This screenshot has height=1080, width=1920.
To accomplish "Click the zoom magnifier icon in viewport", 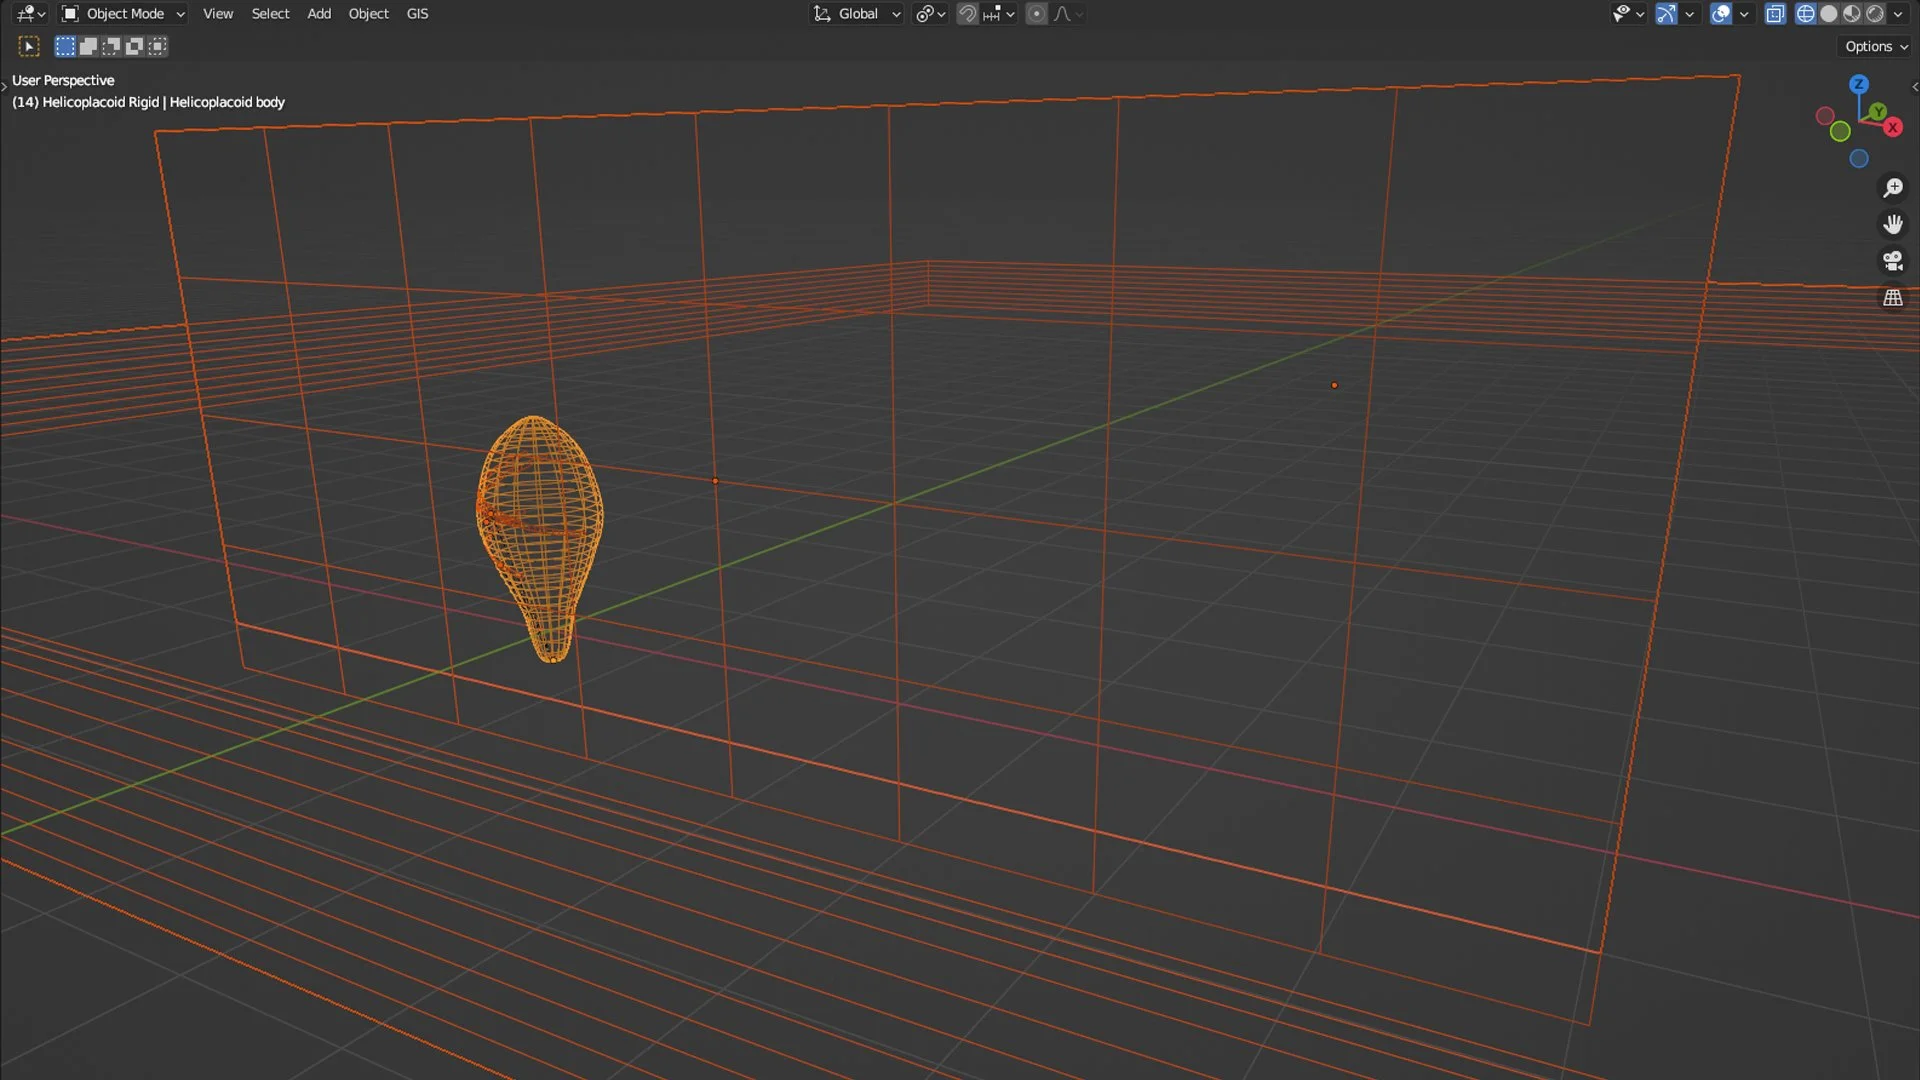I will click(1893, 188).
